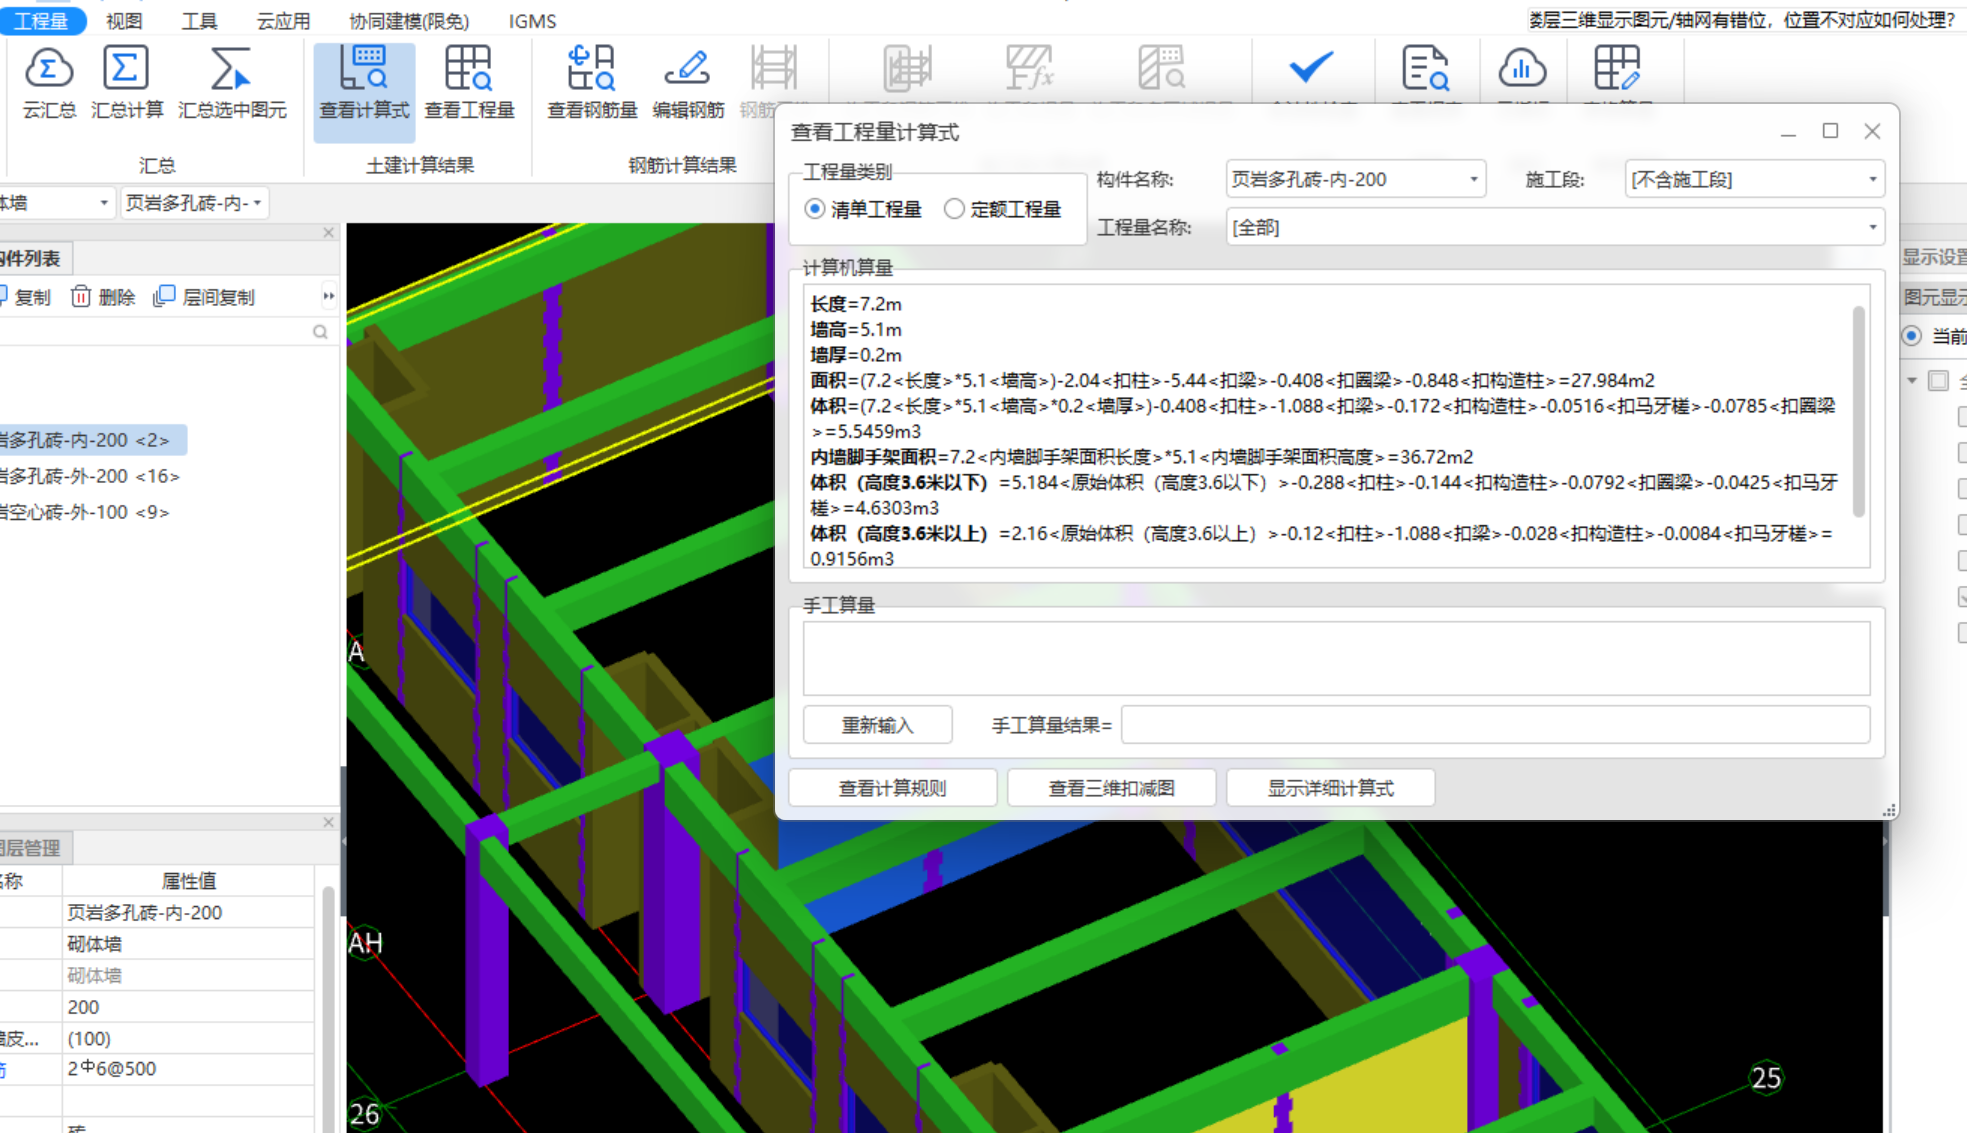Select the 定额工程量 radio option
The image size is (1967, 1133).
(x=955, y=209)
